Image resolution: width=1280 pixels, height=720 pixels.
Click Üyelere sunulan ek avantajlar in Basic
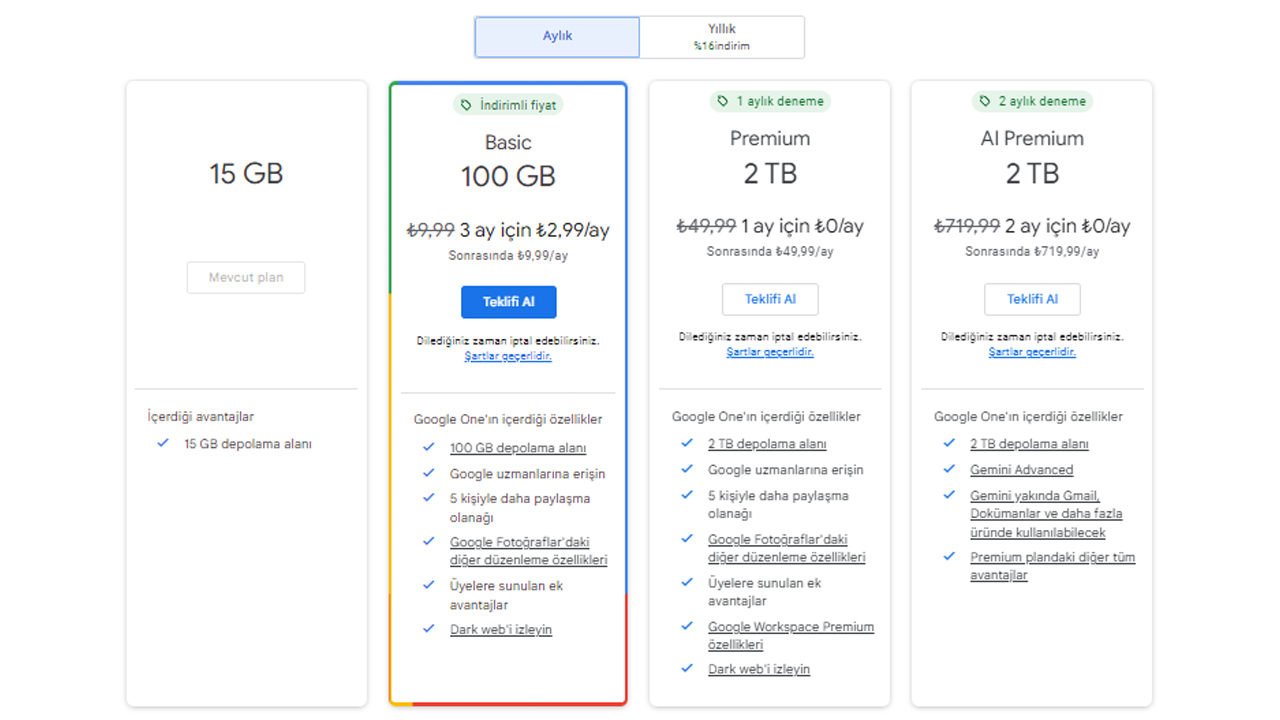(506, 595)
